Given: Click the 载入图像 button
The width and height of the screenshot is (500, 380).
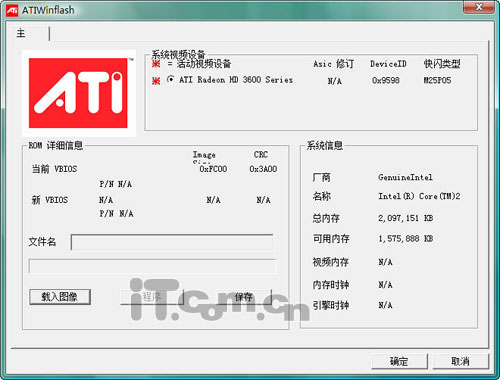Looking at the screenshot, I should (60, 297).
